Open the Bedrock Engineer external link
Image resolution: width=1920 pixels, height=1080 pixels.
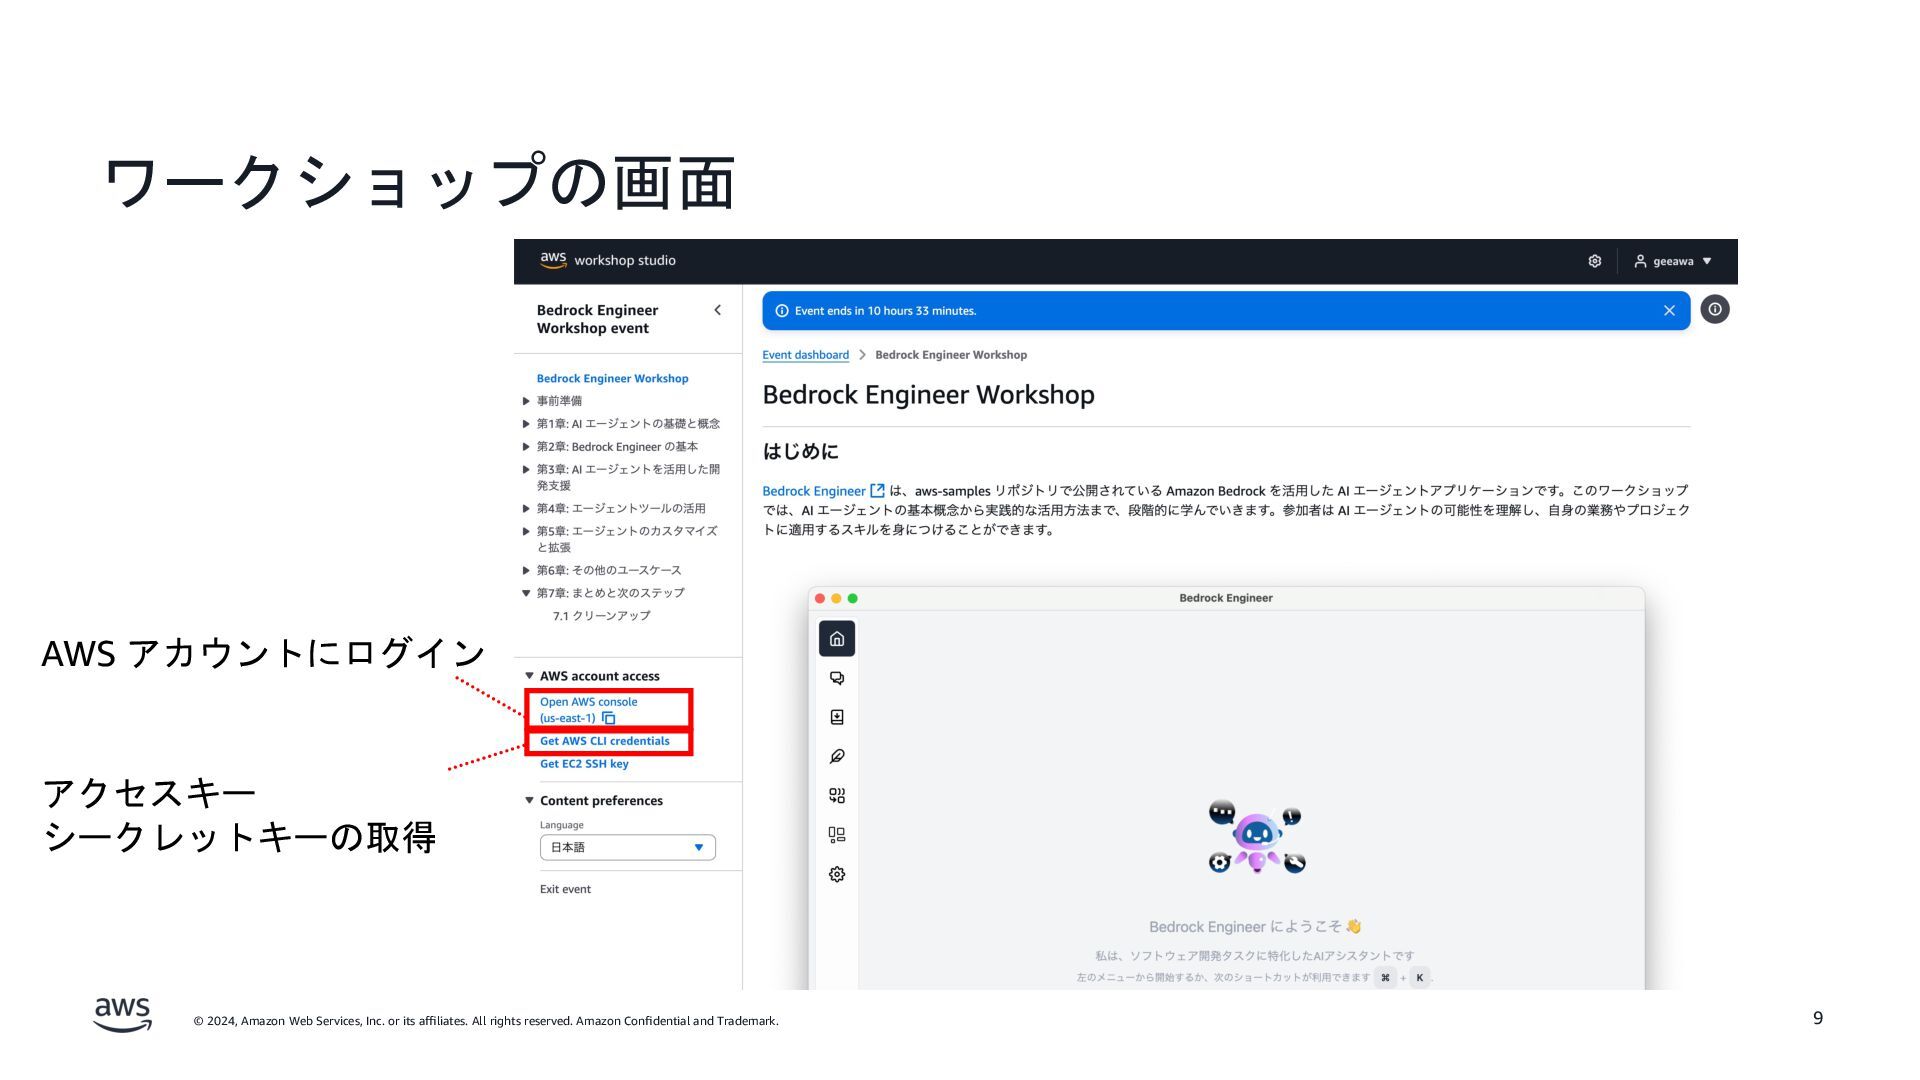pos(813,491)
